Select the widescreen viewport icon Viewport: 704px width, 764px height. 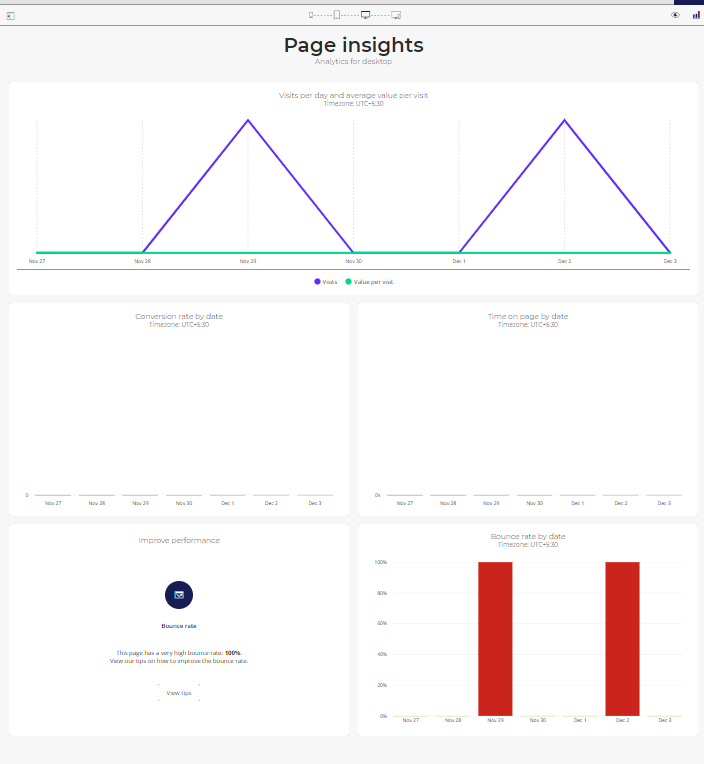coord(396,15)
